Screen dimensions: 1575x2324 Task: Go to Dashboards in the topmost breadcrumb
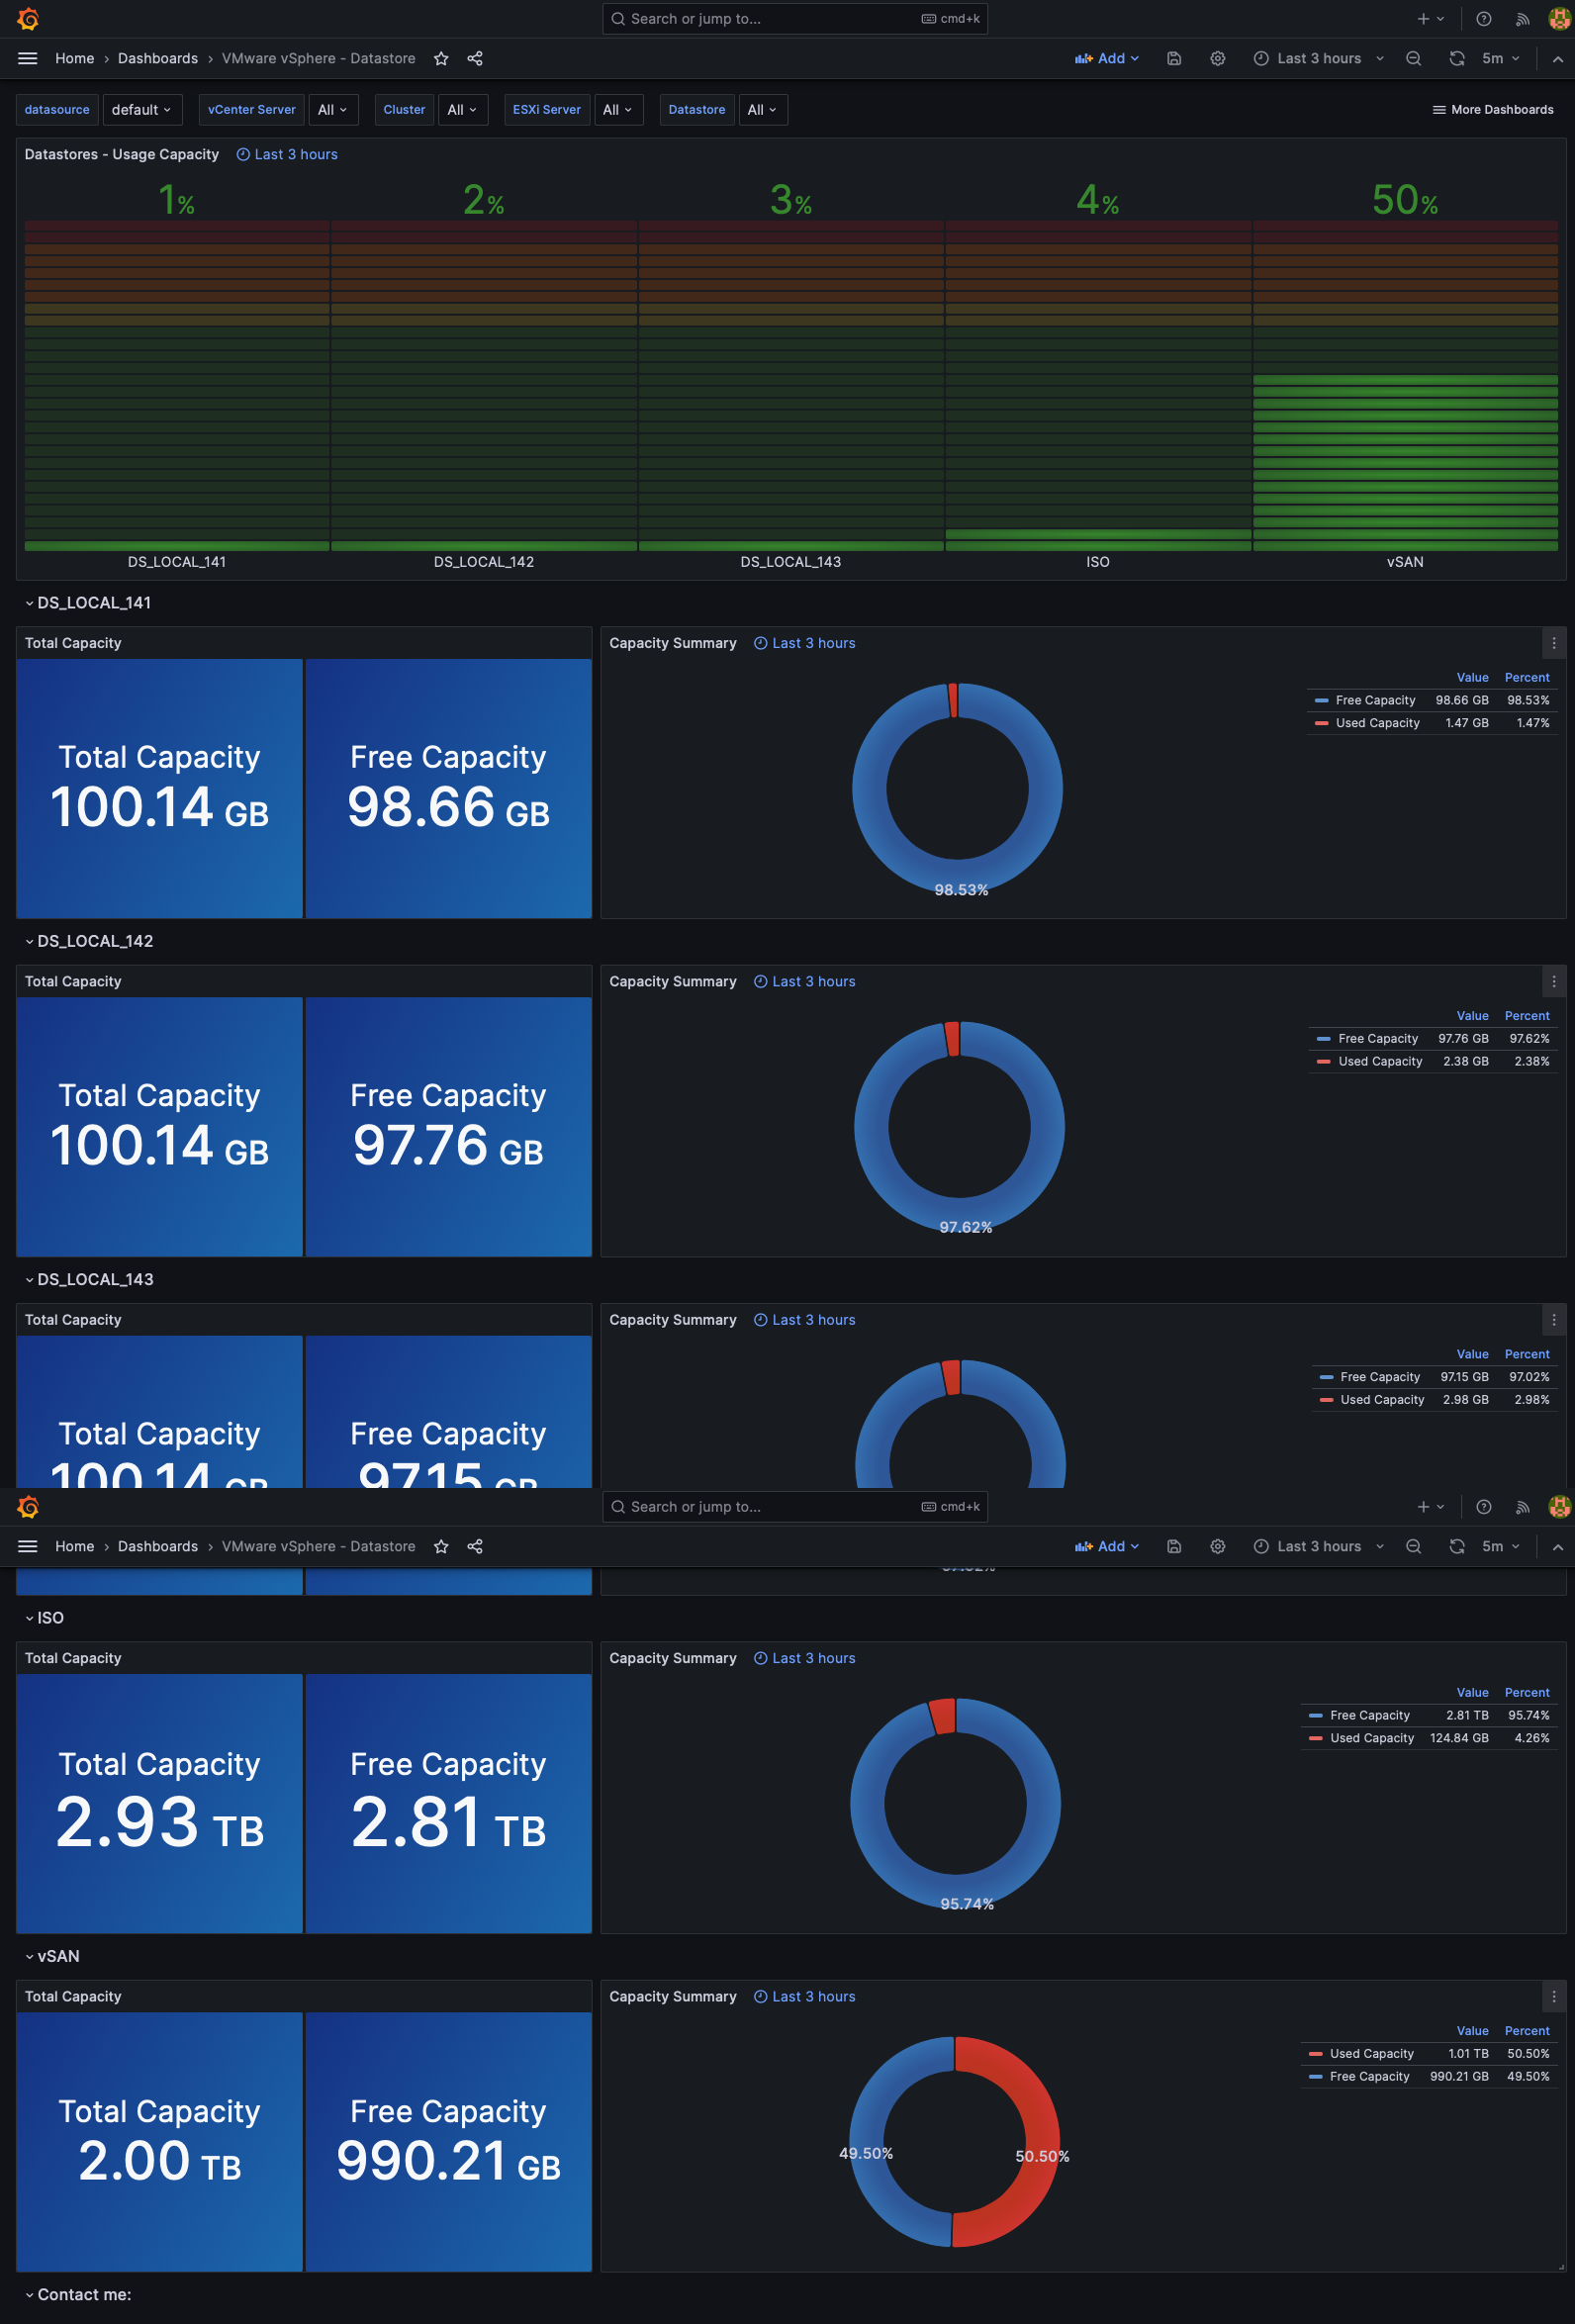[x=158, y=58]
